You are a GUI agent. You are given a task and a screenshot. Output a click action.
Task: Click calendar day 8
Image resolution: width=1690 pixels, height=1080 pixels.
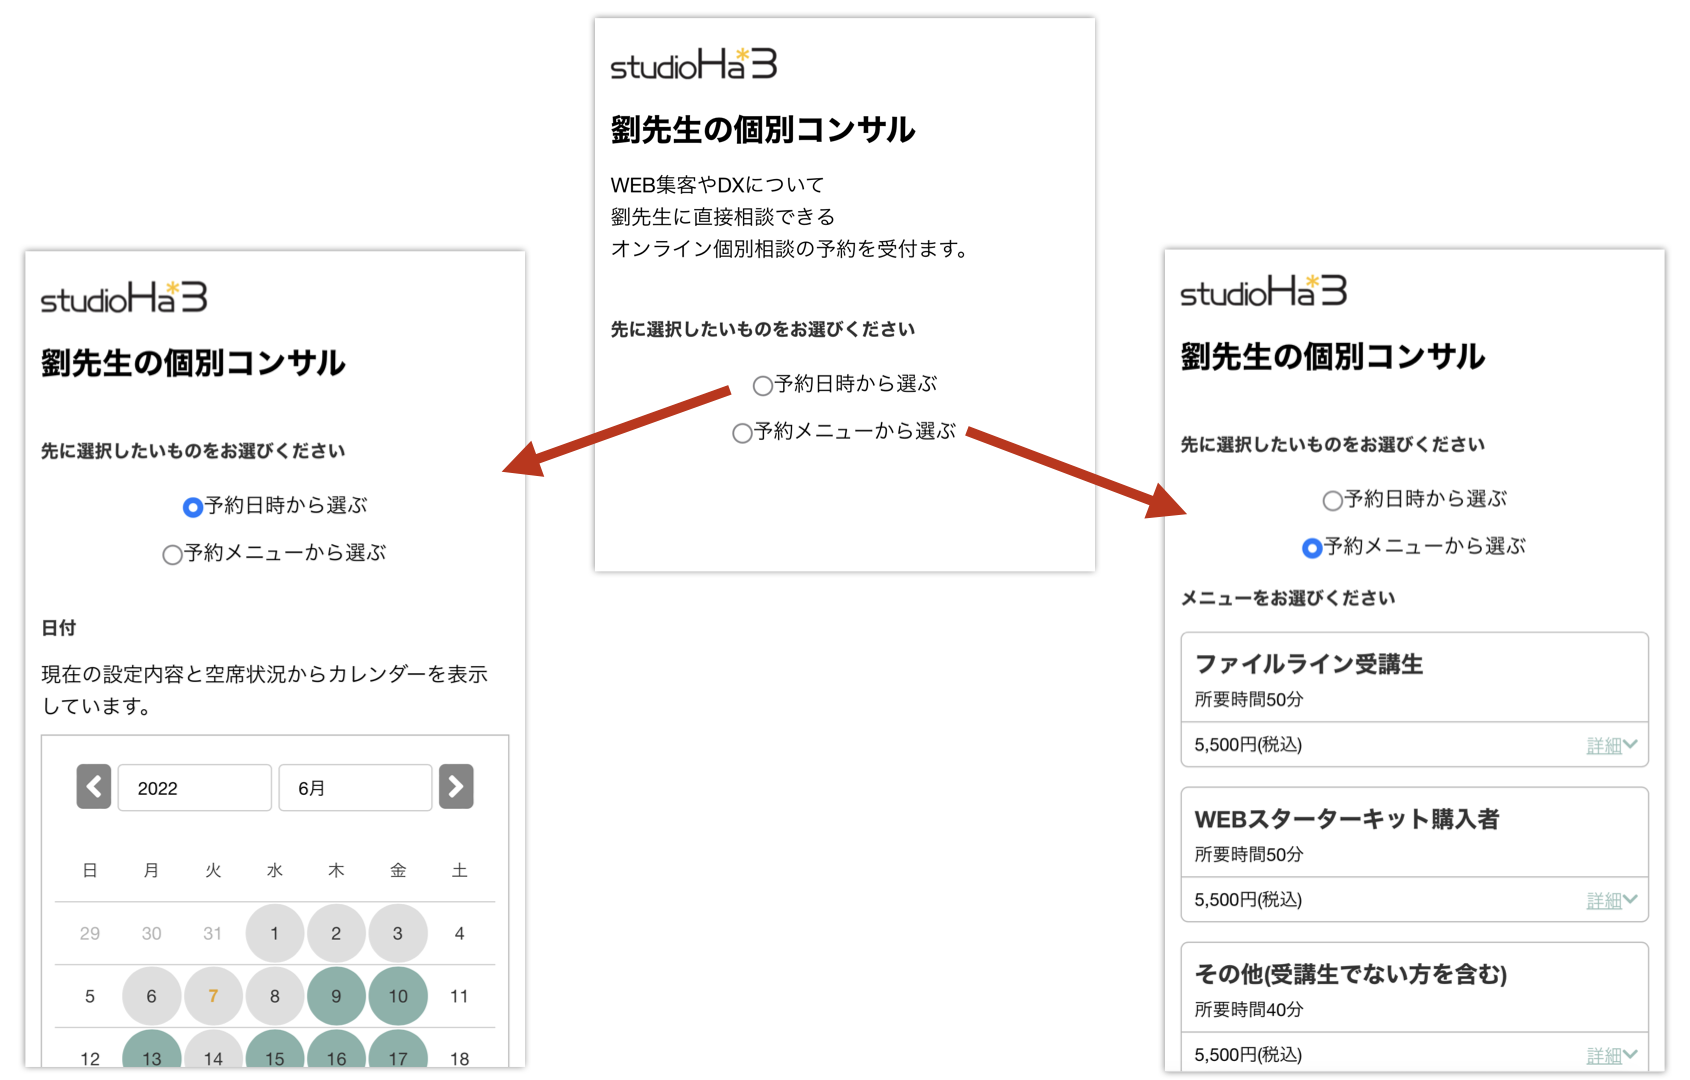pos(275,996)
